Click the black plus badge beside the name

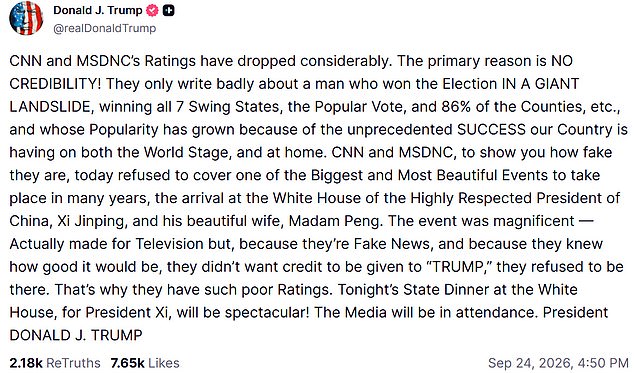pos(169,11)
